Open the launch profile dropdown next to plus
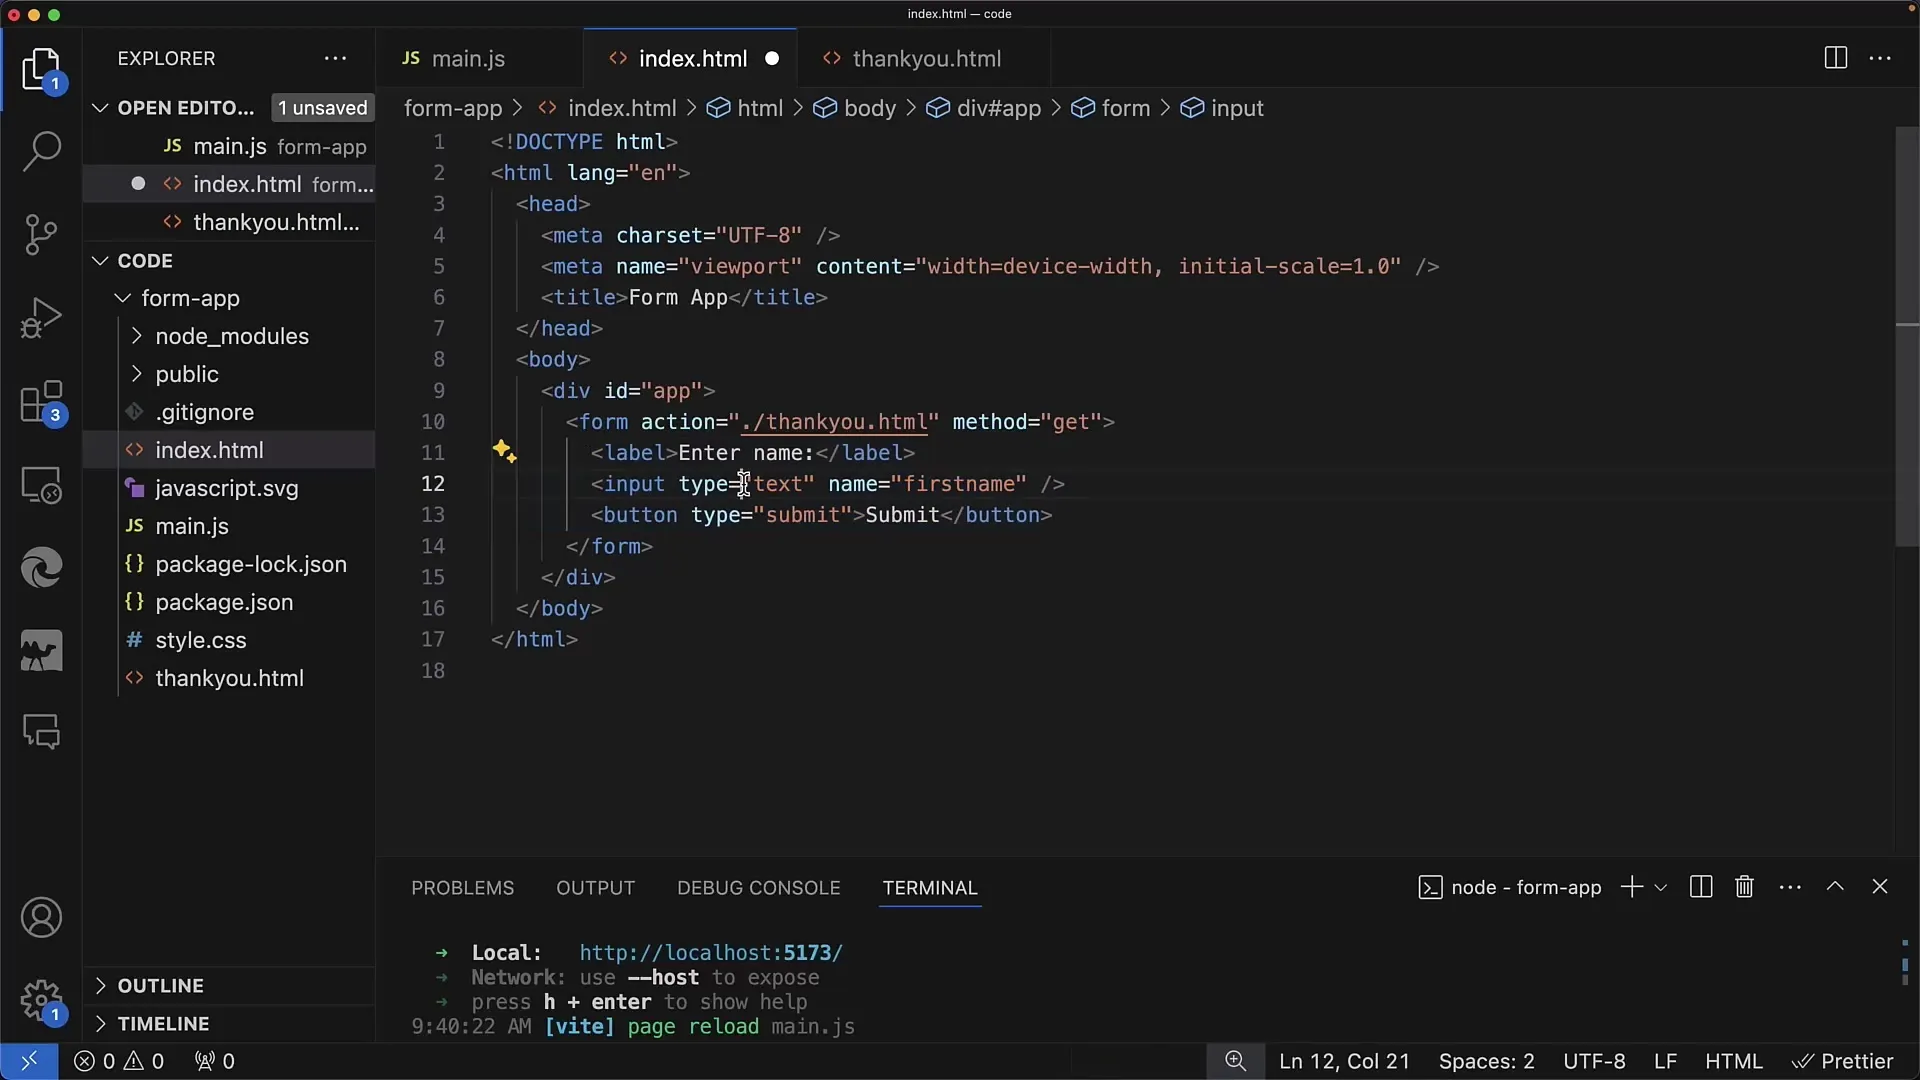 (1661, 887)
